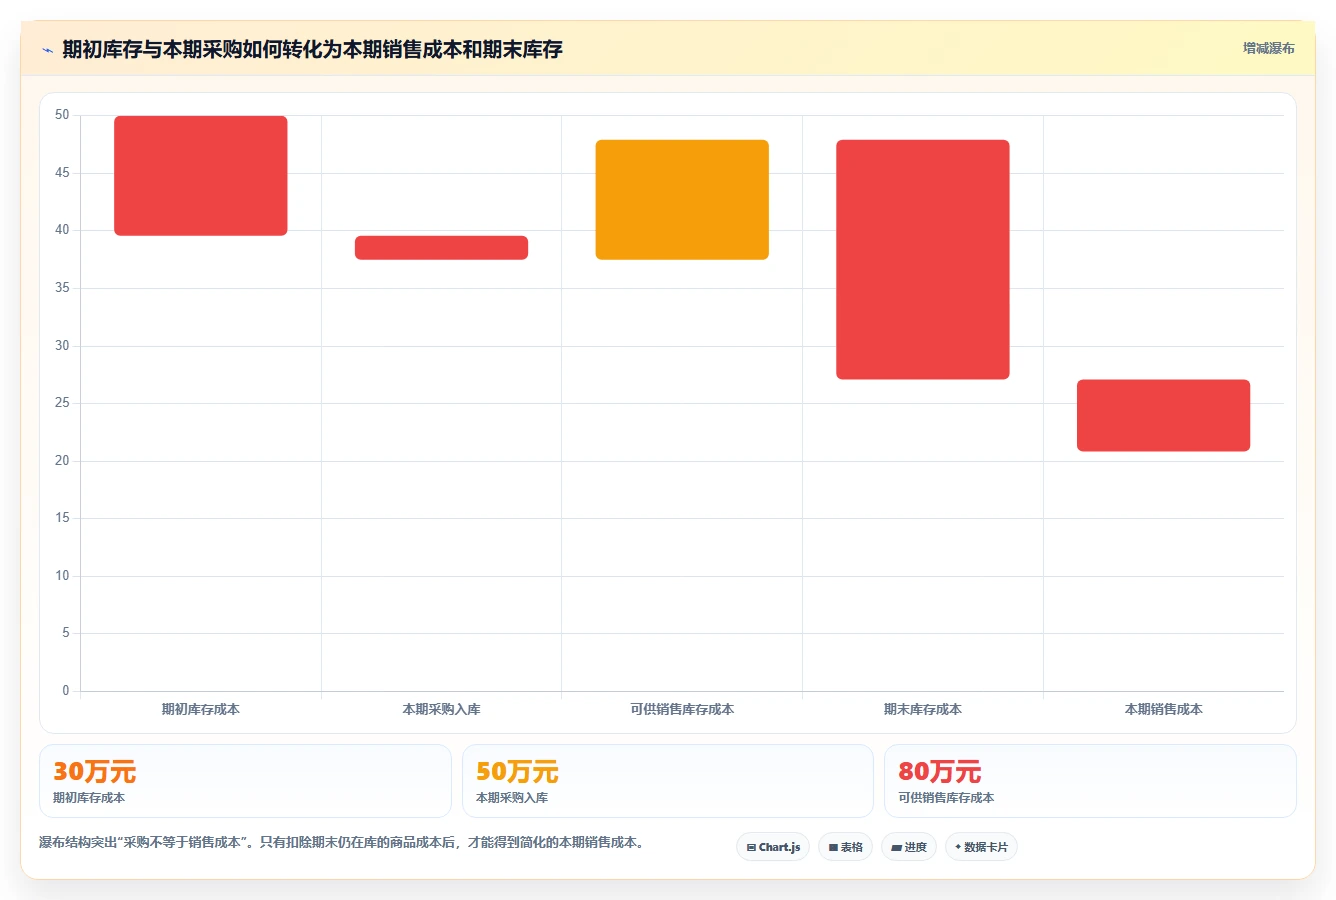Click x-axis label 可供销售库存成本
This screenshot has height=900, width=1336.
click(x=682, y=709)
